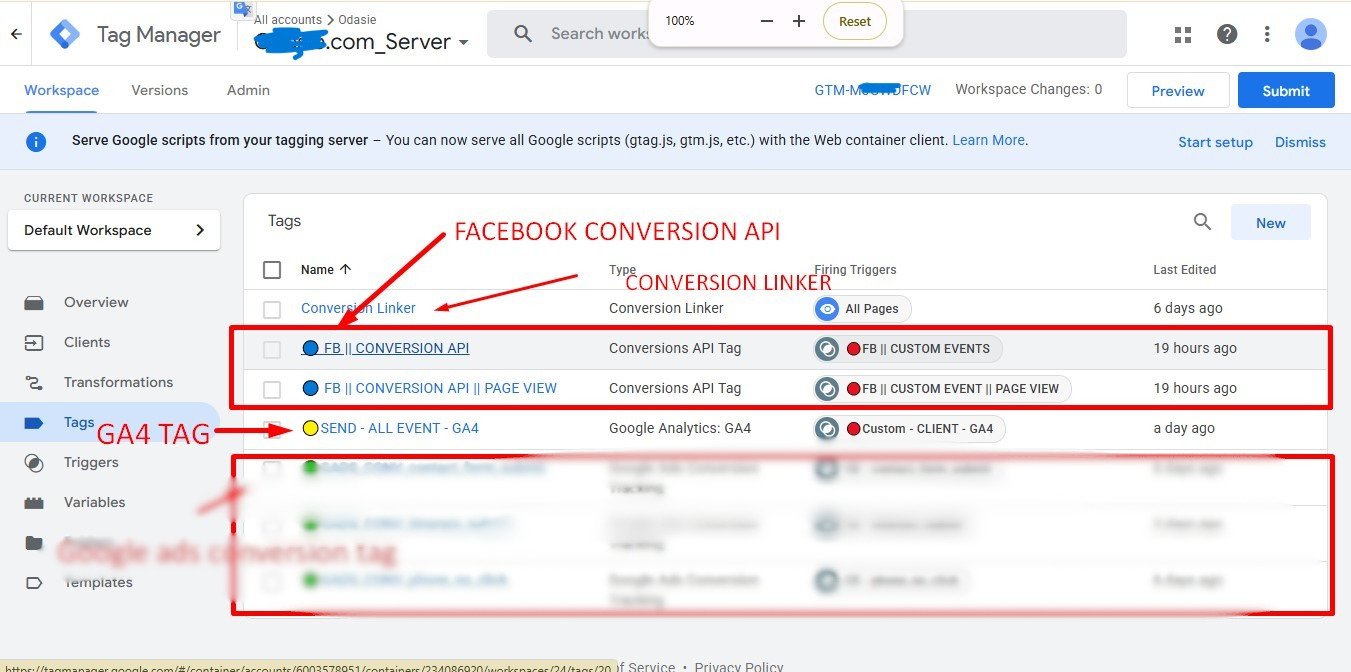The image size is (1351, 672).
Task: Switch to the Workspace tab
Action: click(x=62, y=90)
